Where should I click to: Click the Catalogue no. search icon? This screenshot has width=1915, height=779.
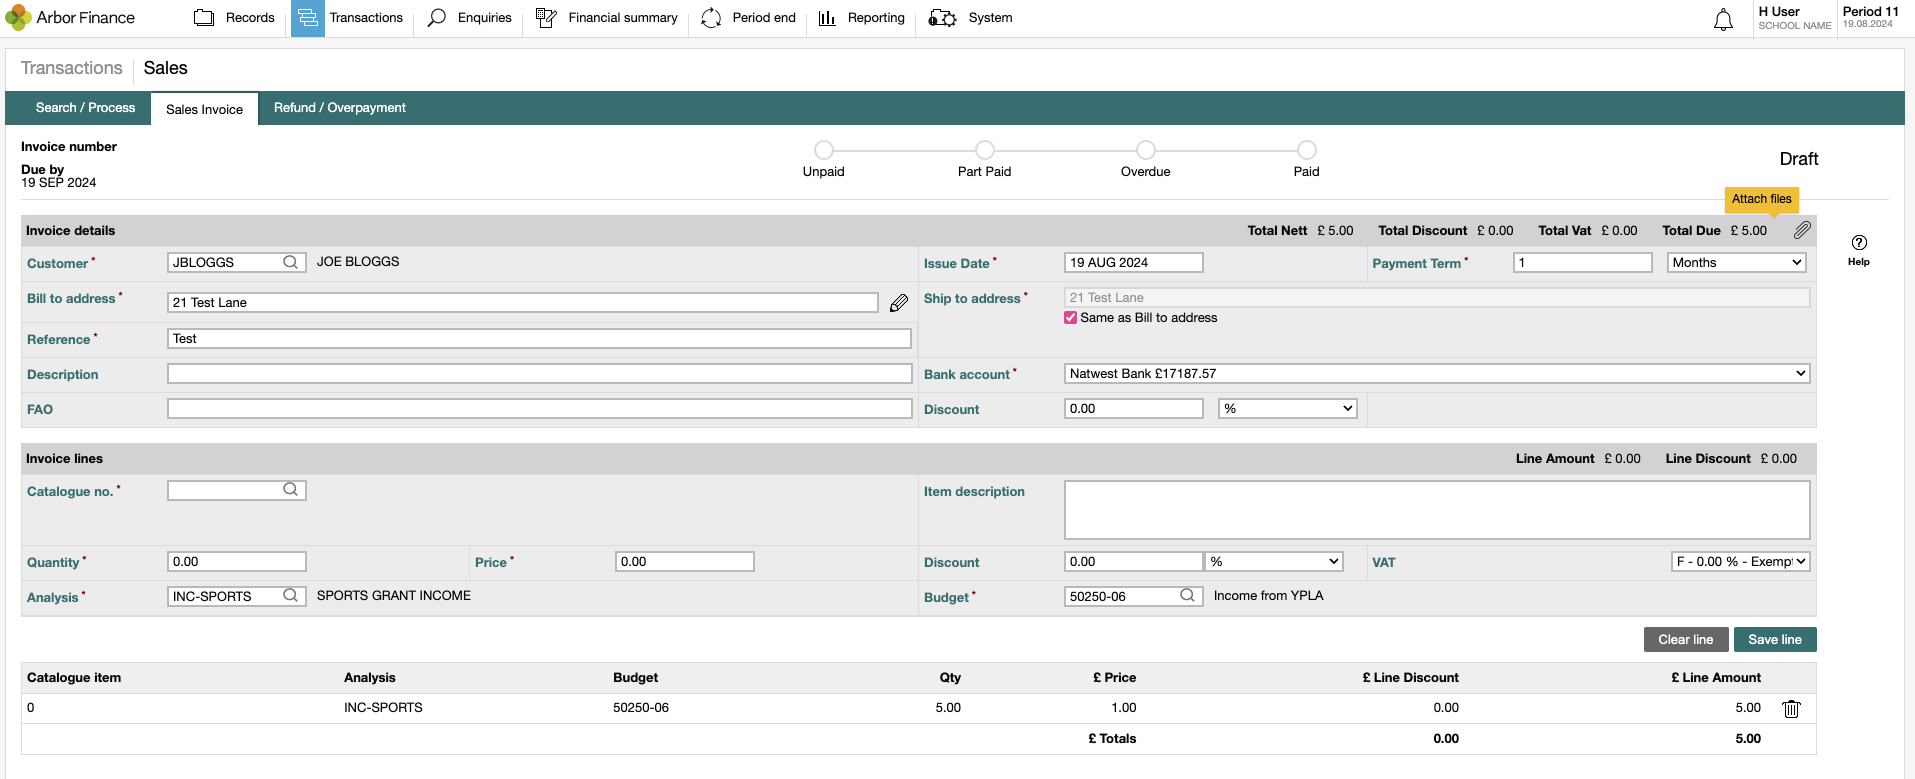(x=290, y=490)
